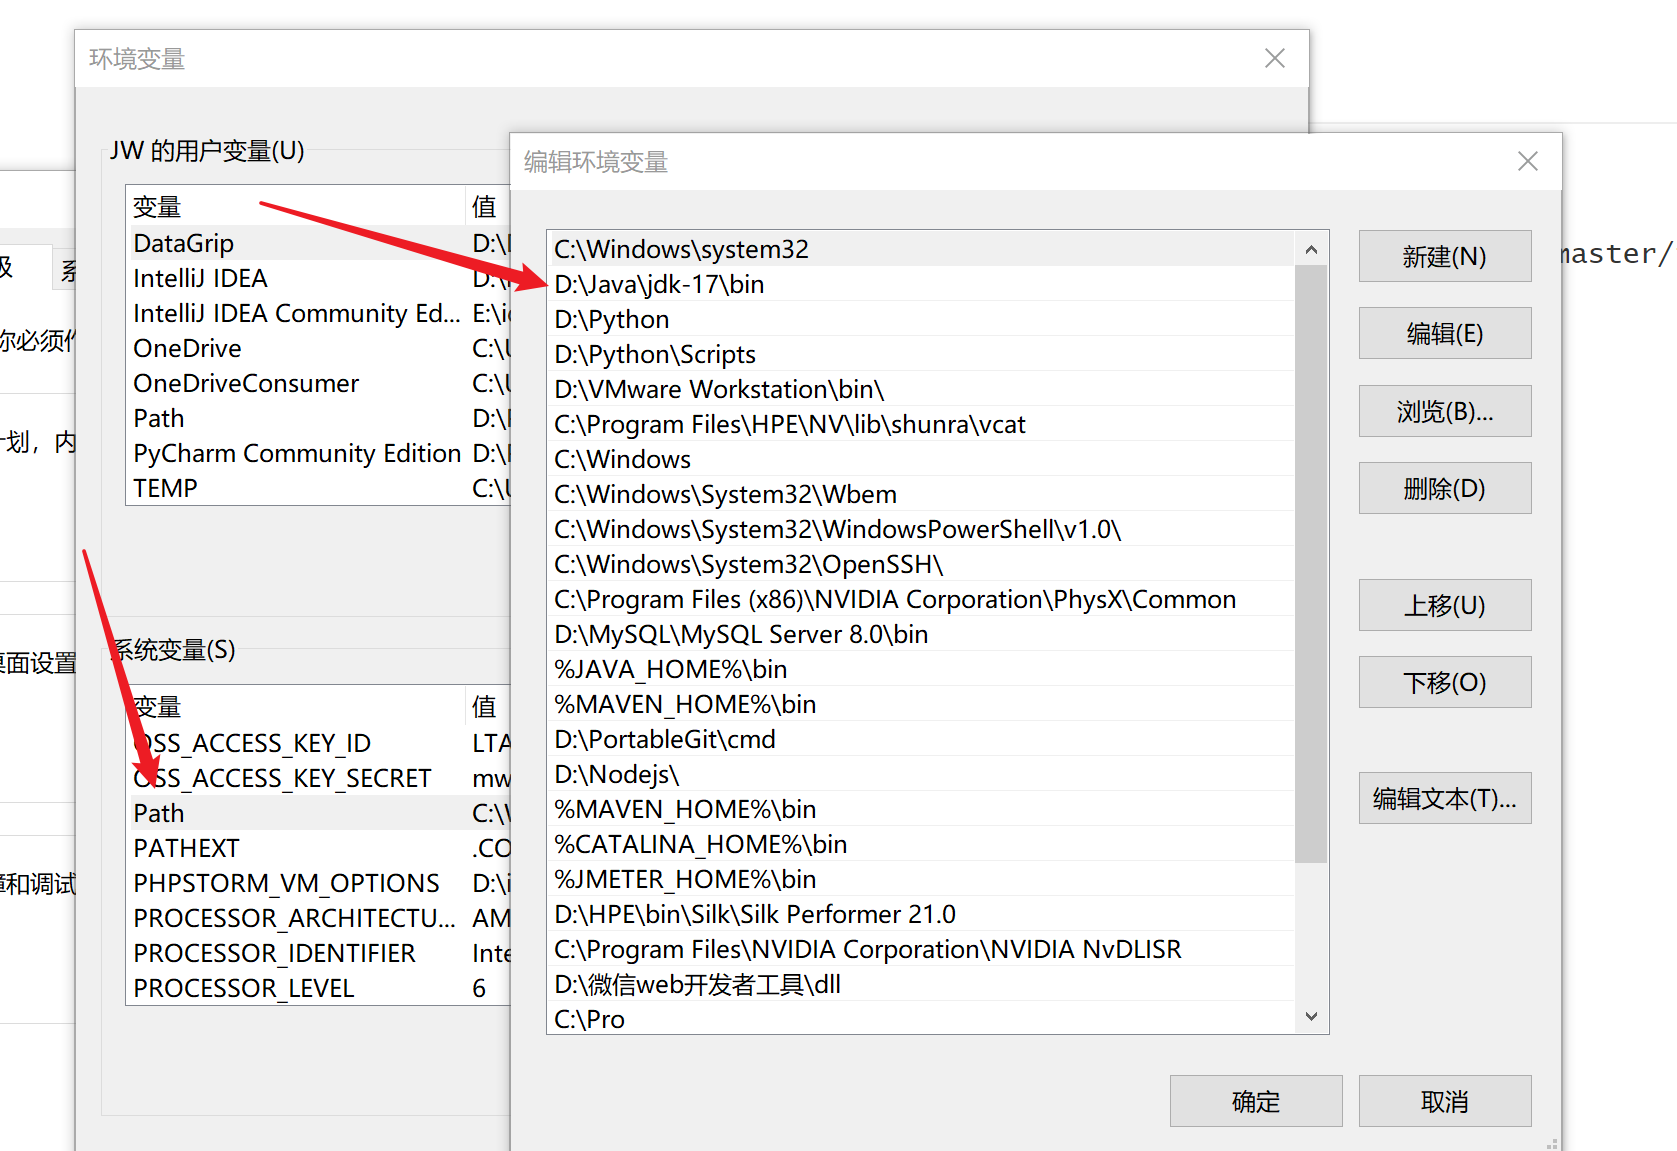1677x1151 pixels.
Task: Select PHPSTORM_VM_OPTIONS system variable
Action: pyautogui.click(x=318, y=883)
